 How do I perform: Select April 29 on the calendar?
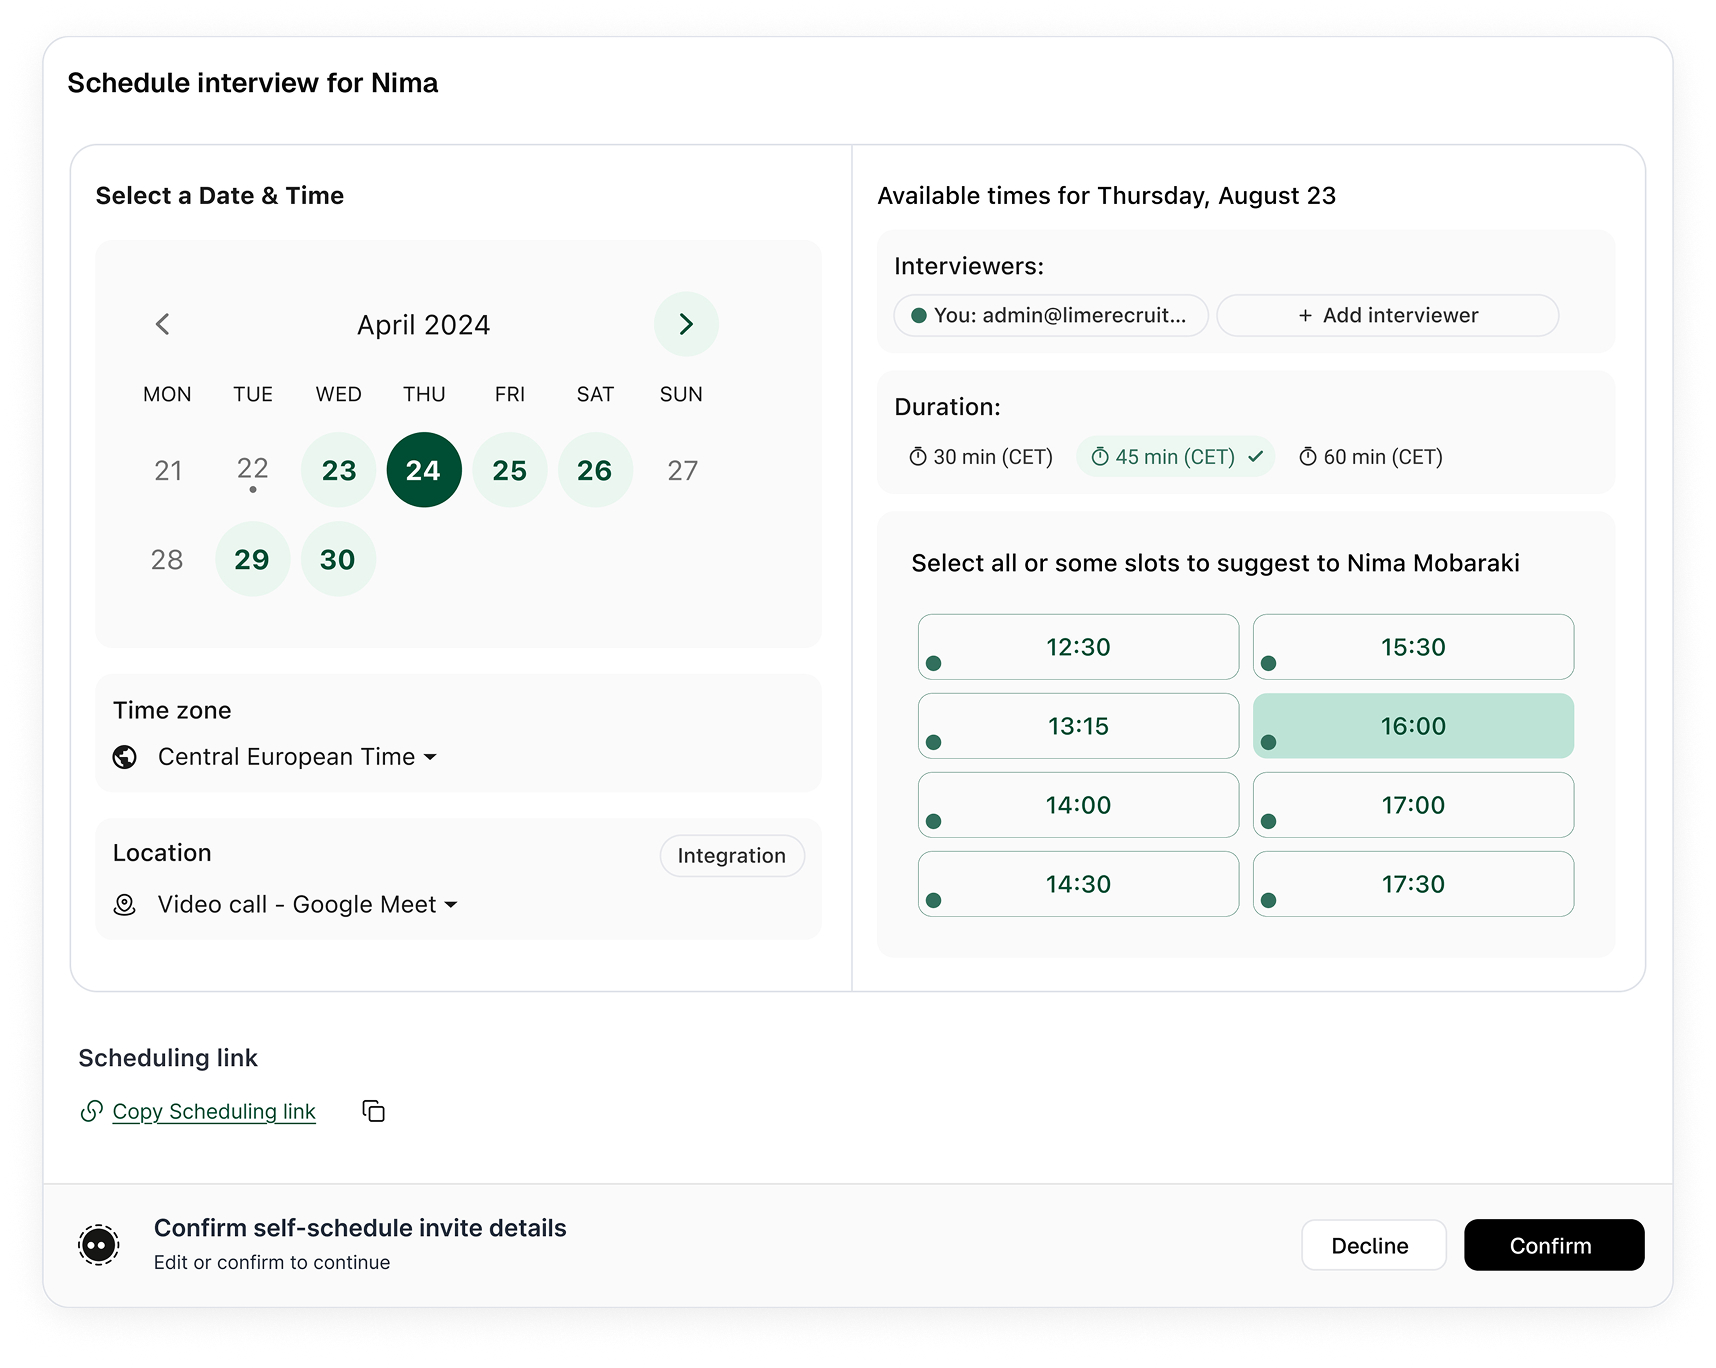[253, 559]
